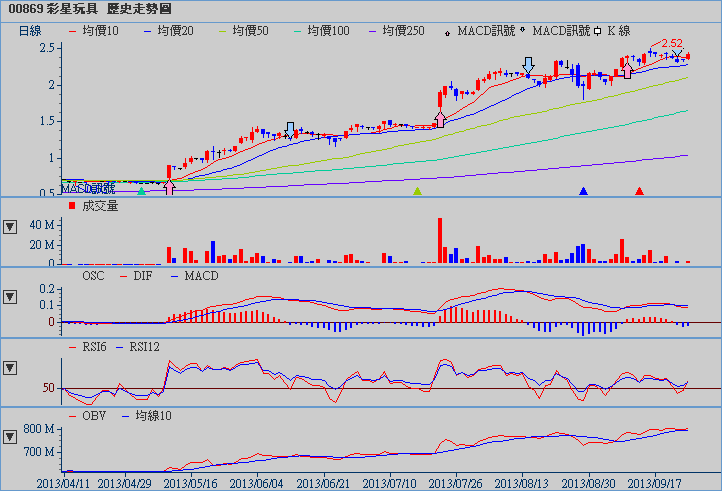Screen dimensions: 722x491
Task: Select the 日線 daily chart label
Action: [x=31, y=31]
